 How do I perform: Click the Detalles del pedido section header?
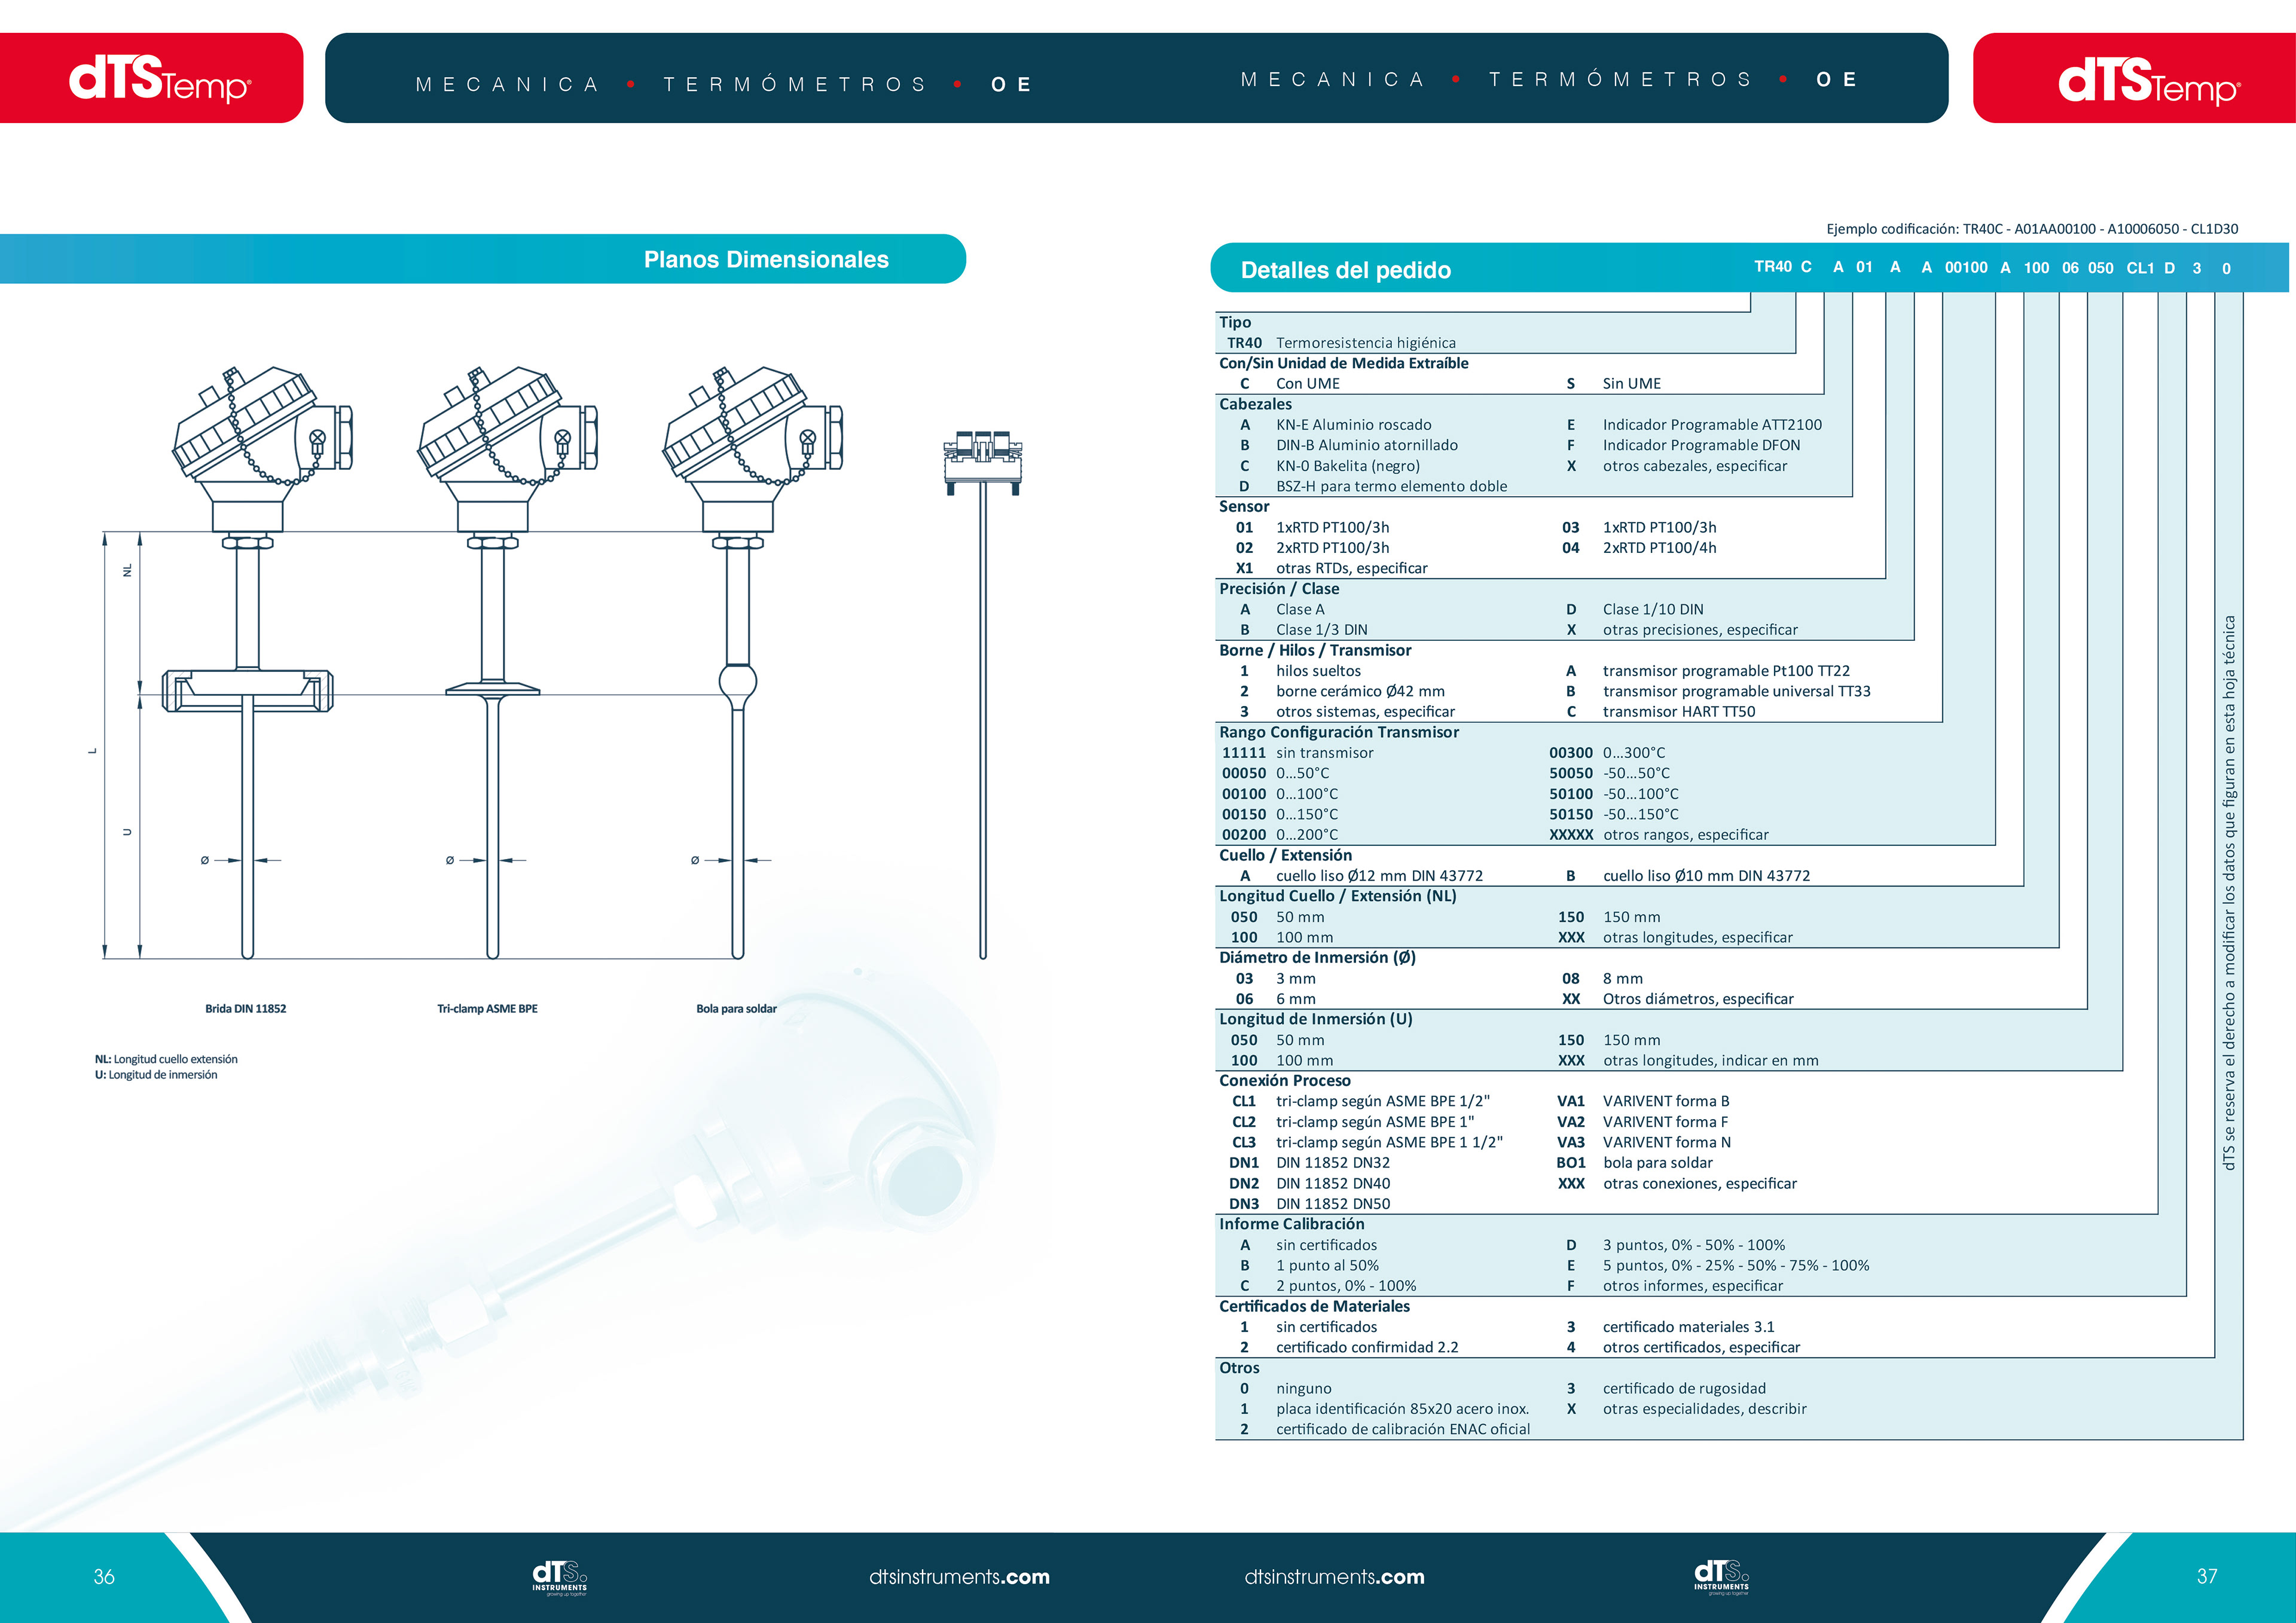(1345, 270)
